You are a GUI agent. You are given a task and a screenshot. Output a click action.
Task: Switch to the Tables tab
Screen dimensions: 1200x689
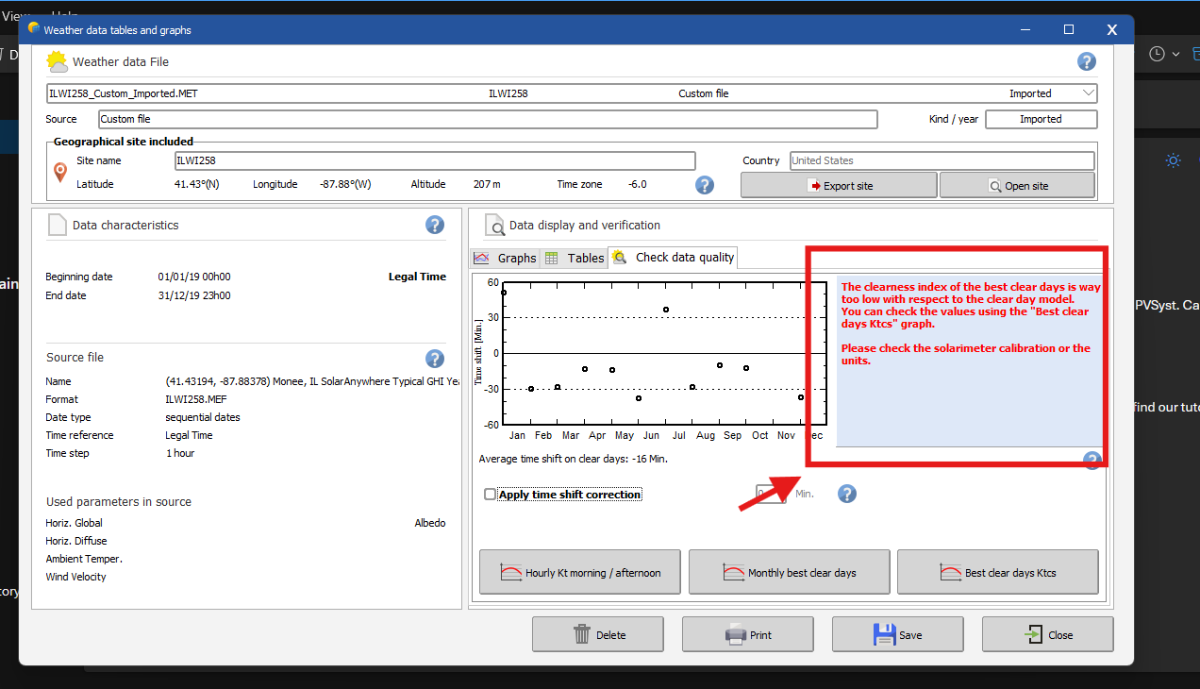pos(575,258)
